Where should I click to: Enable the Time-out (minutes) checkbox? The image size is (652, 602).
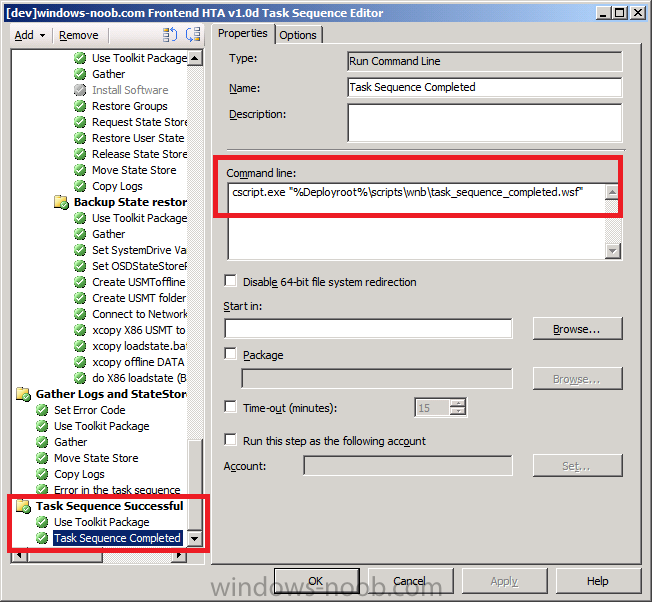[x=230, y=407]
